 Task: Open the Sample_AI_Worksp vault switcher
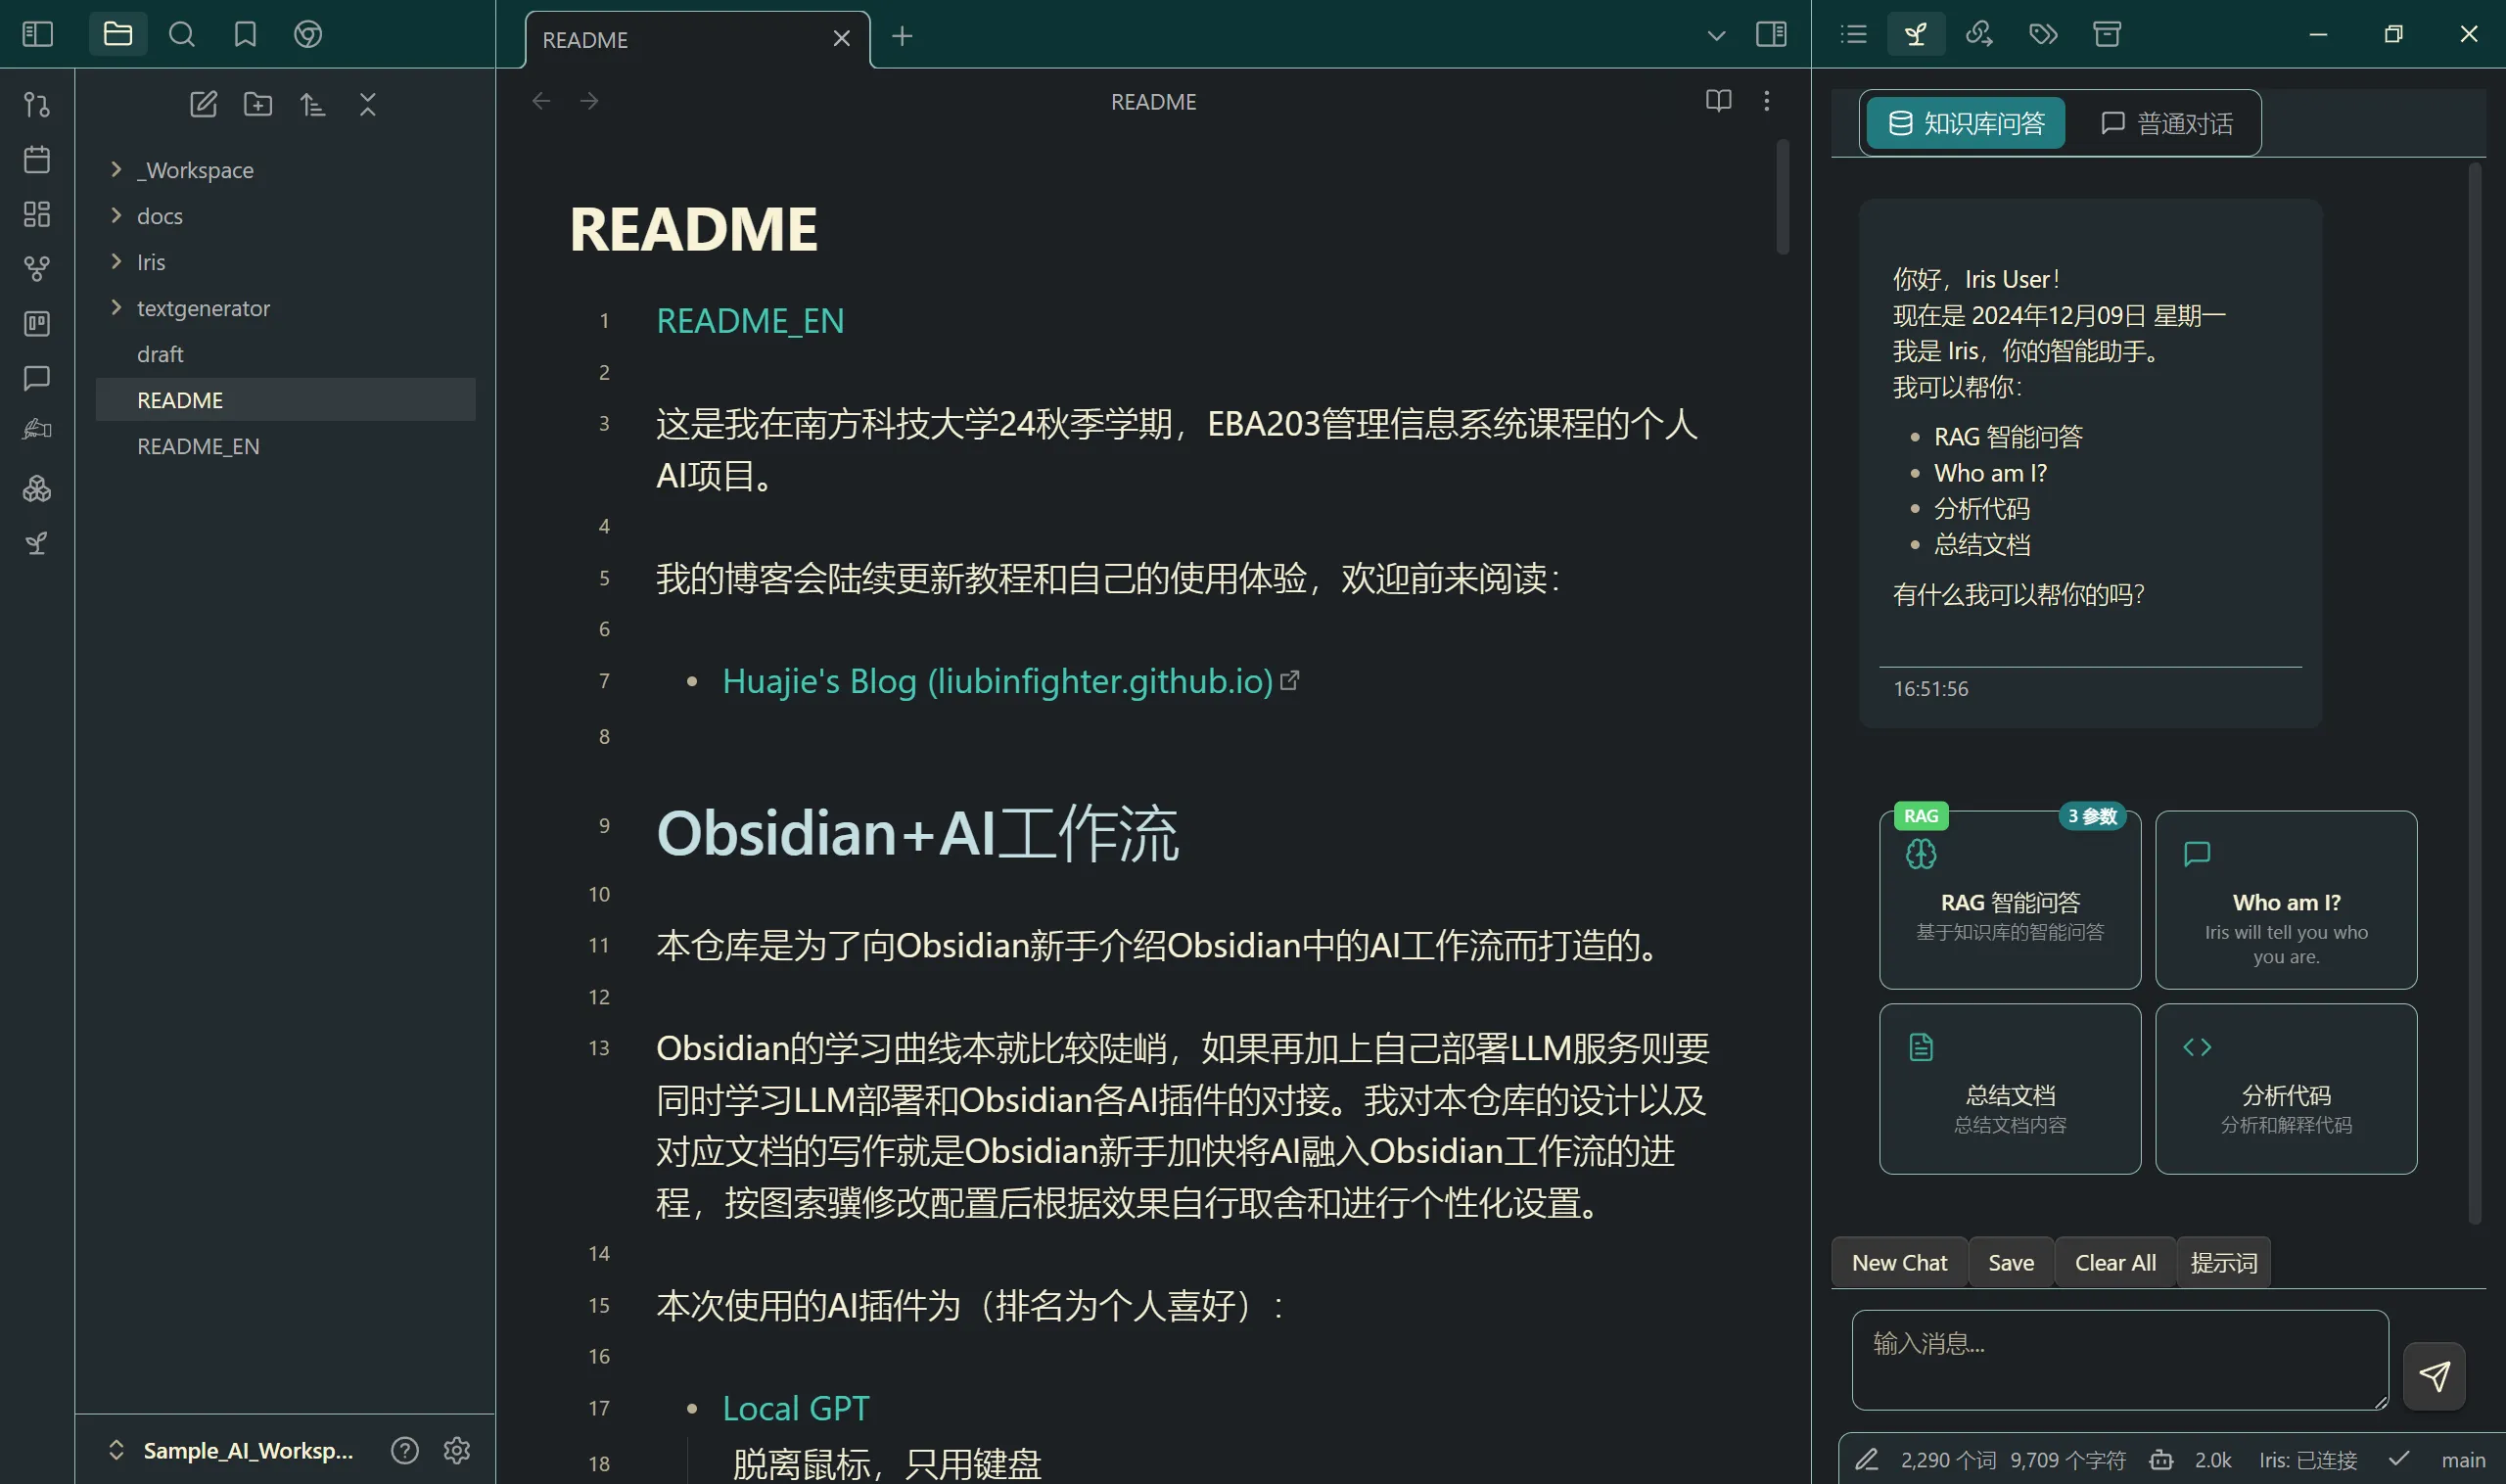pos(230,1450)
